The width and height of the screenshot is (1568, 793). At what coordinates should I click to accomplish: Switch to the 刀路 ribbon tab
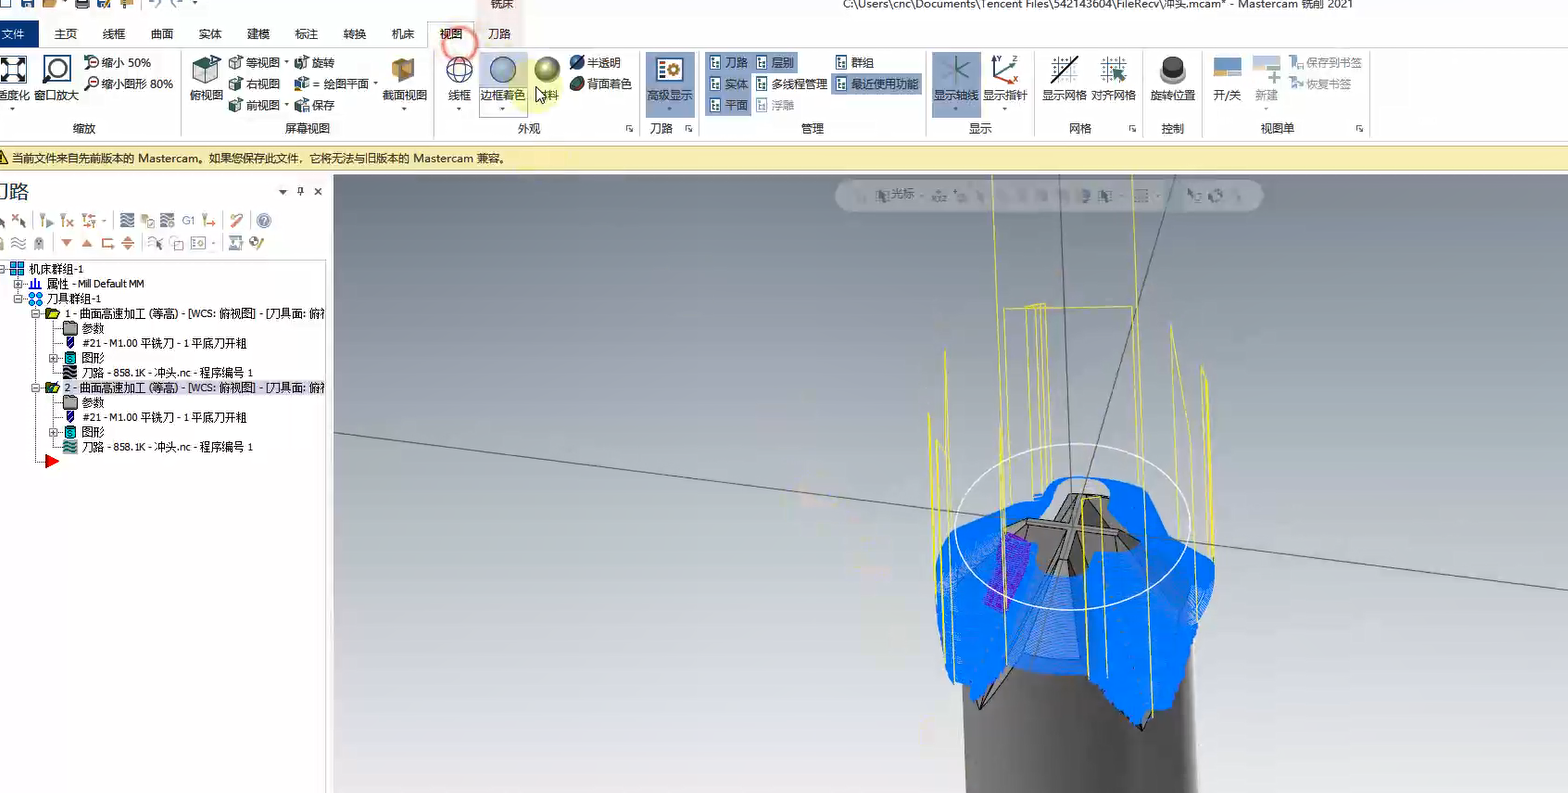499,34
